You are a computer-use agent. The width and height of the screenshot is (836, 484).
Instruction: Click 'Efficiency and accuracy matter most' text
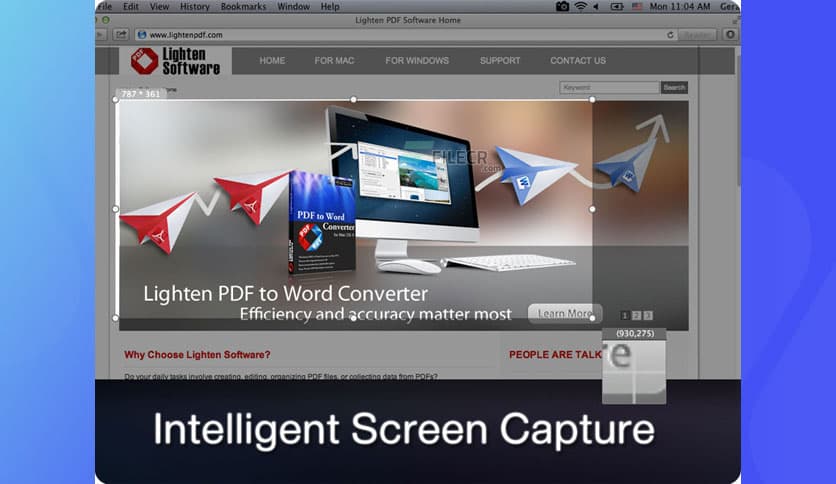click(375, 314)
